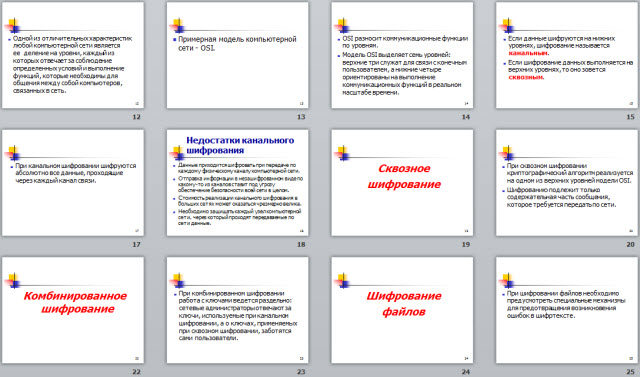Select slide 22 titled Комбинированное шифрование
The width and height of the screenshot is (640, 377).
coord(73,310)
